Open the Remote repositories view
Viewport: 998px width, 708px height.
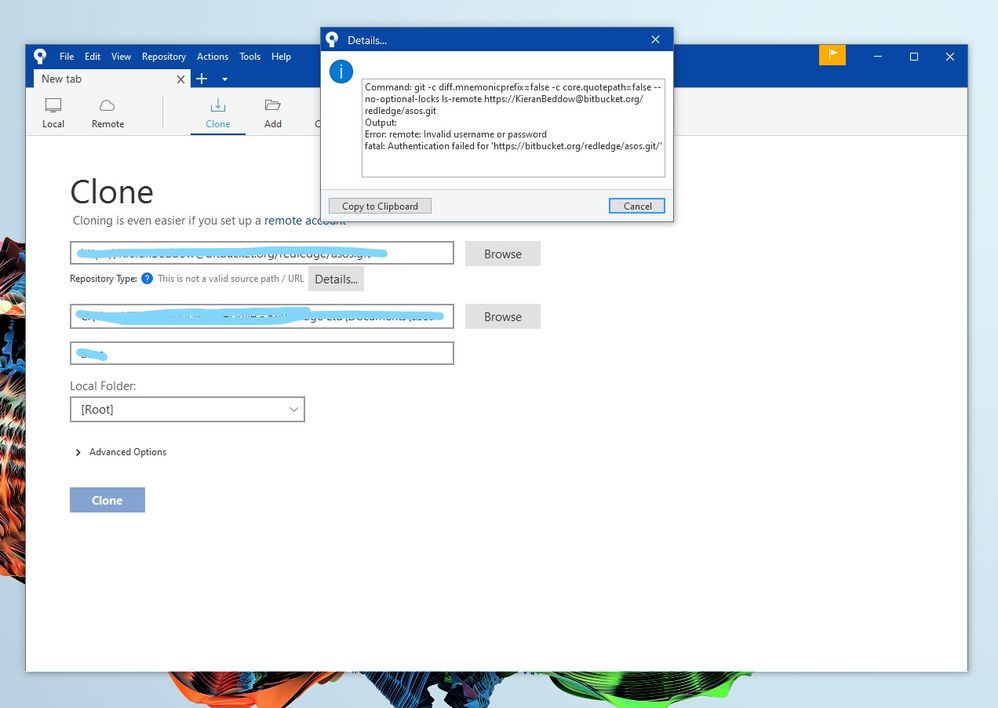(108, 113)
